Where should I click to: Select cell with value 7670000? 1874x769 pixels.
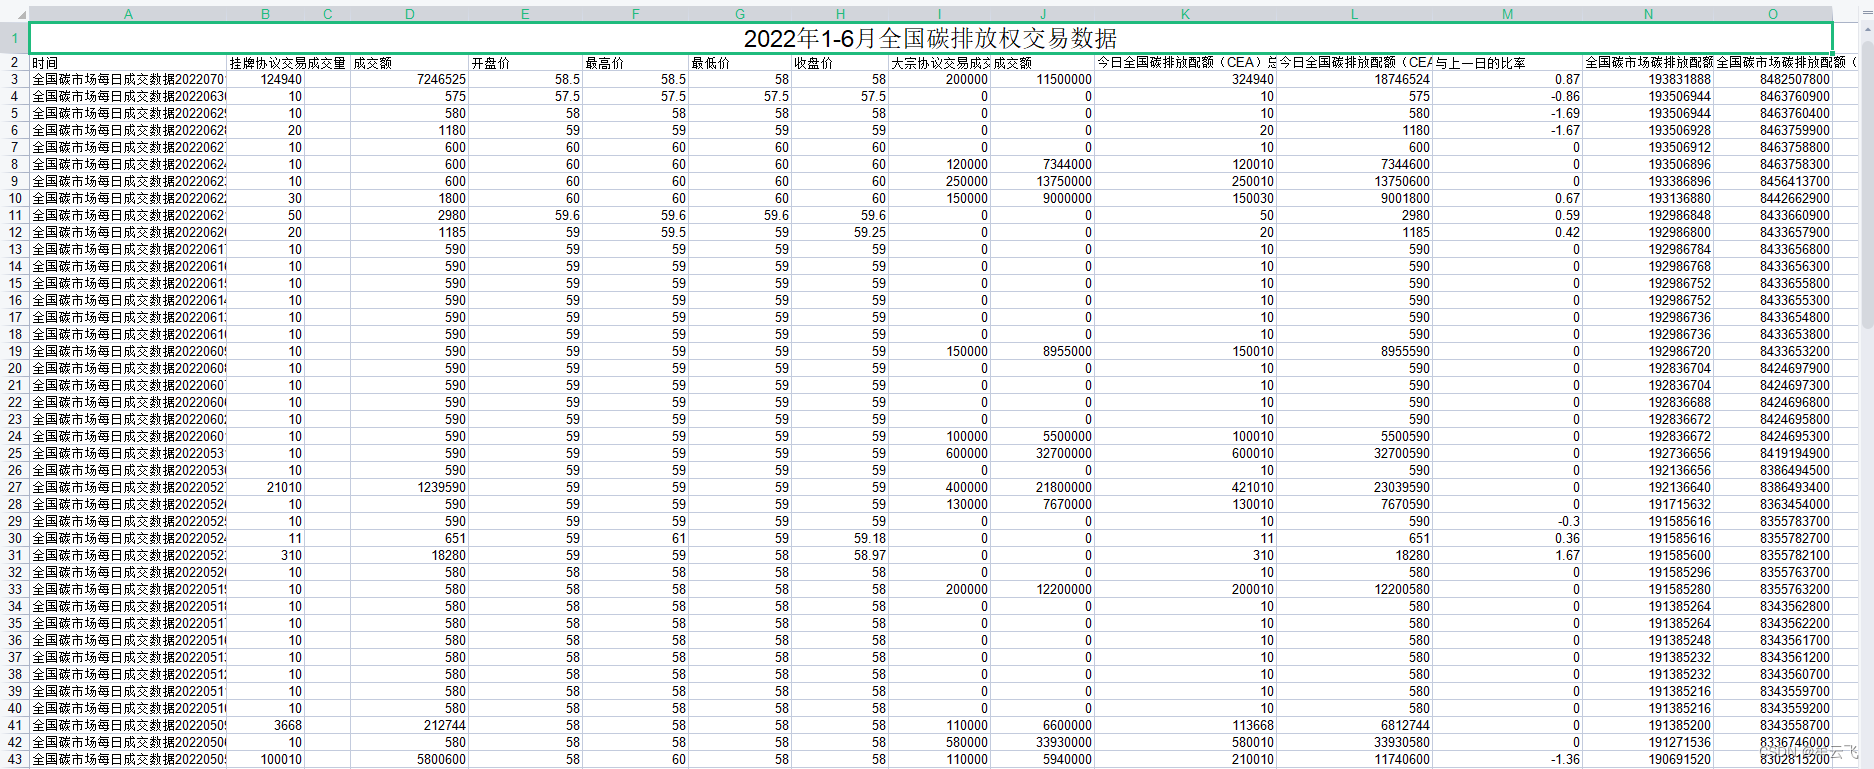coord(1043,504)
